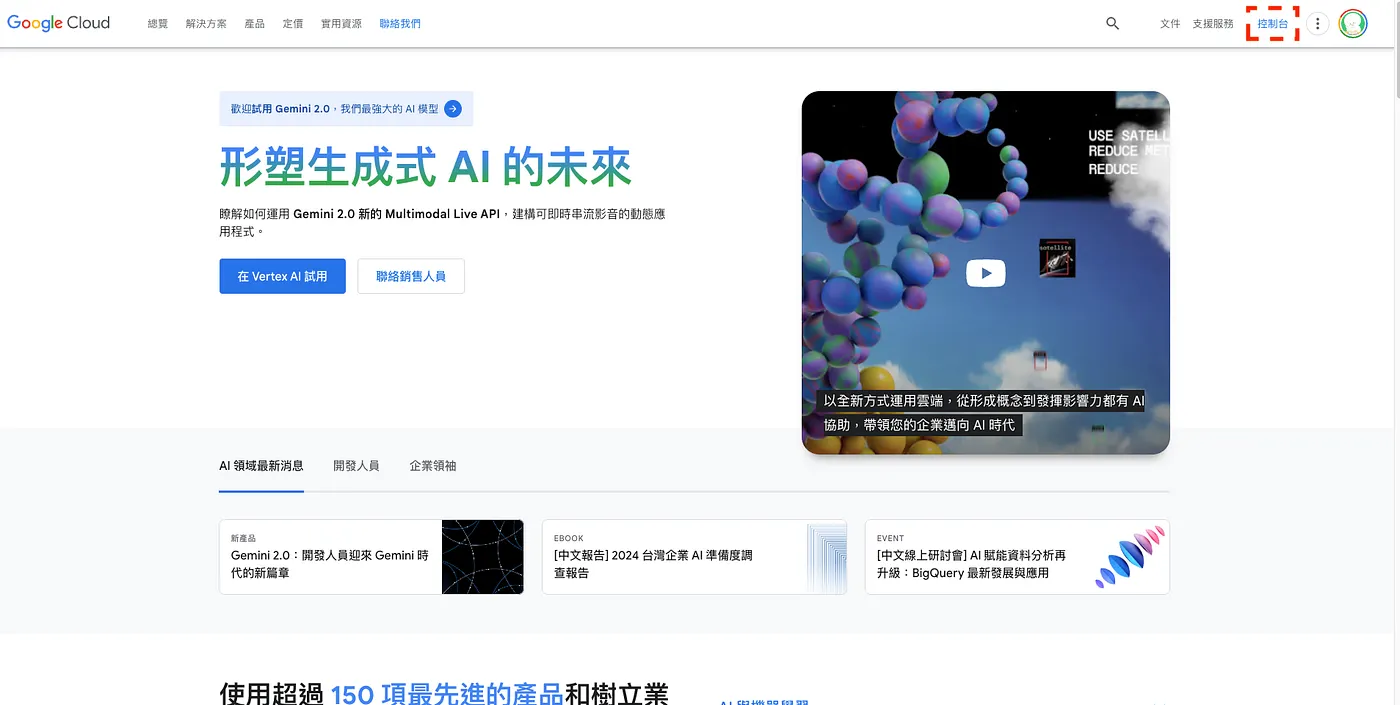Image resolution: width=1400 pixels, height=705 pixels.
Task: Open BigQuery 最新發展與應用 event card
Action: point(1017,557)
